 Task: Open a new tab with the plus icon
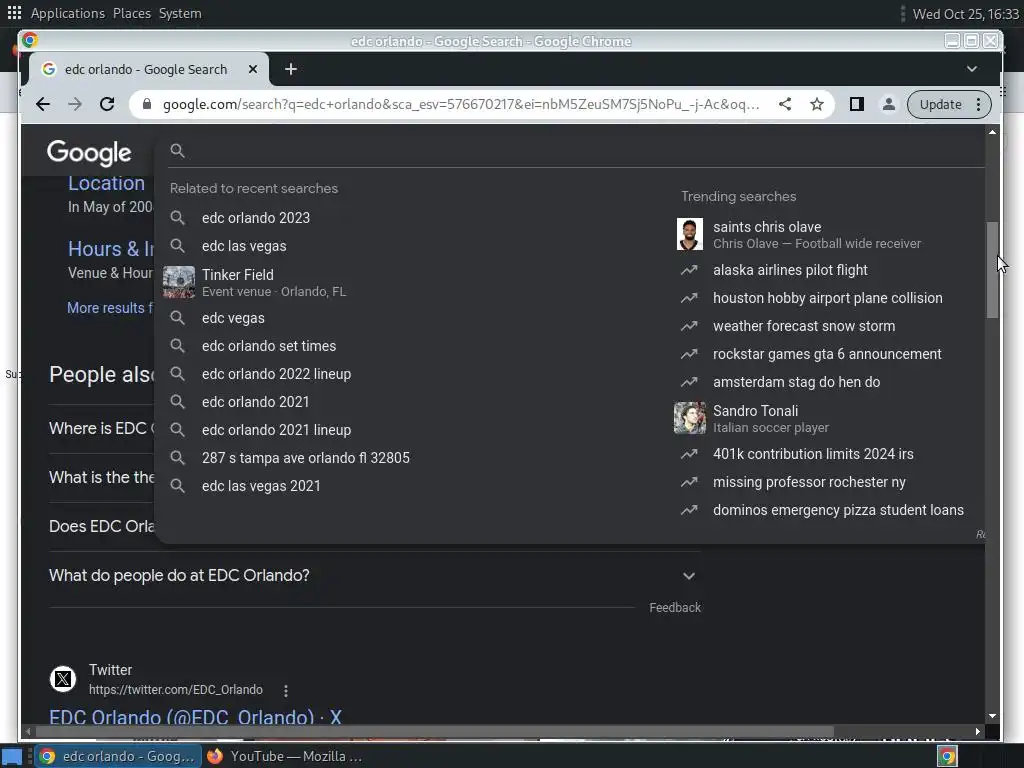click(x=291, y=69)
